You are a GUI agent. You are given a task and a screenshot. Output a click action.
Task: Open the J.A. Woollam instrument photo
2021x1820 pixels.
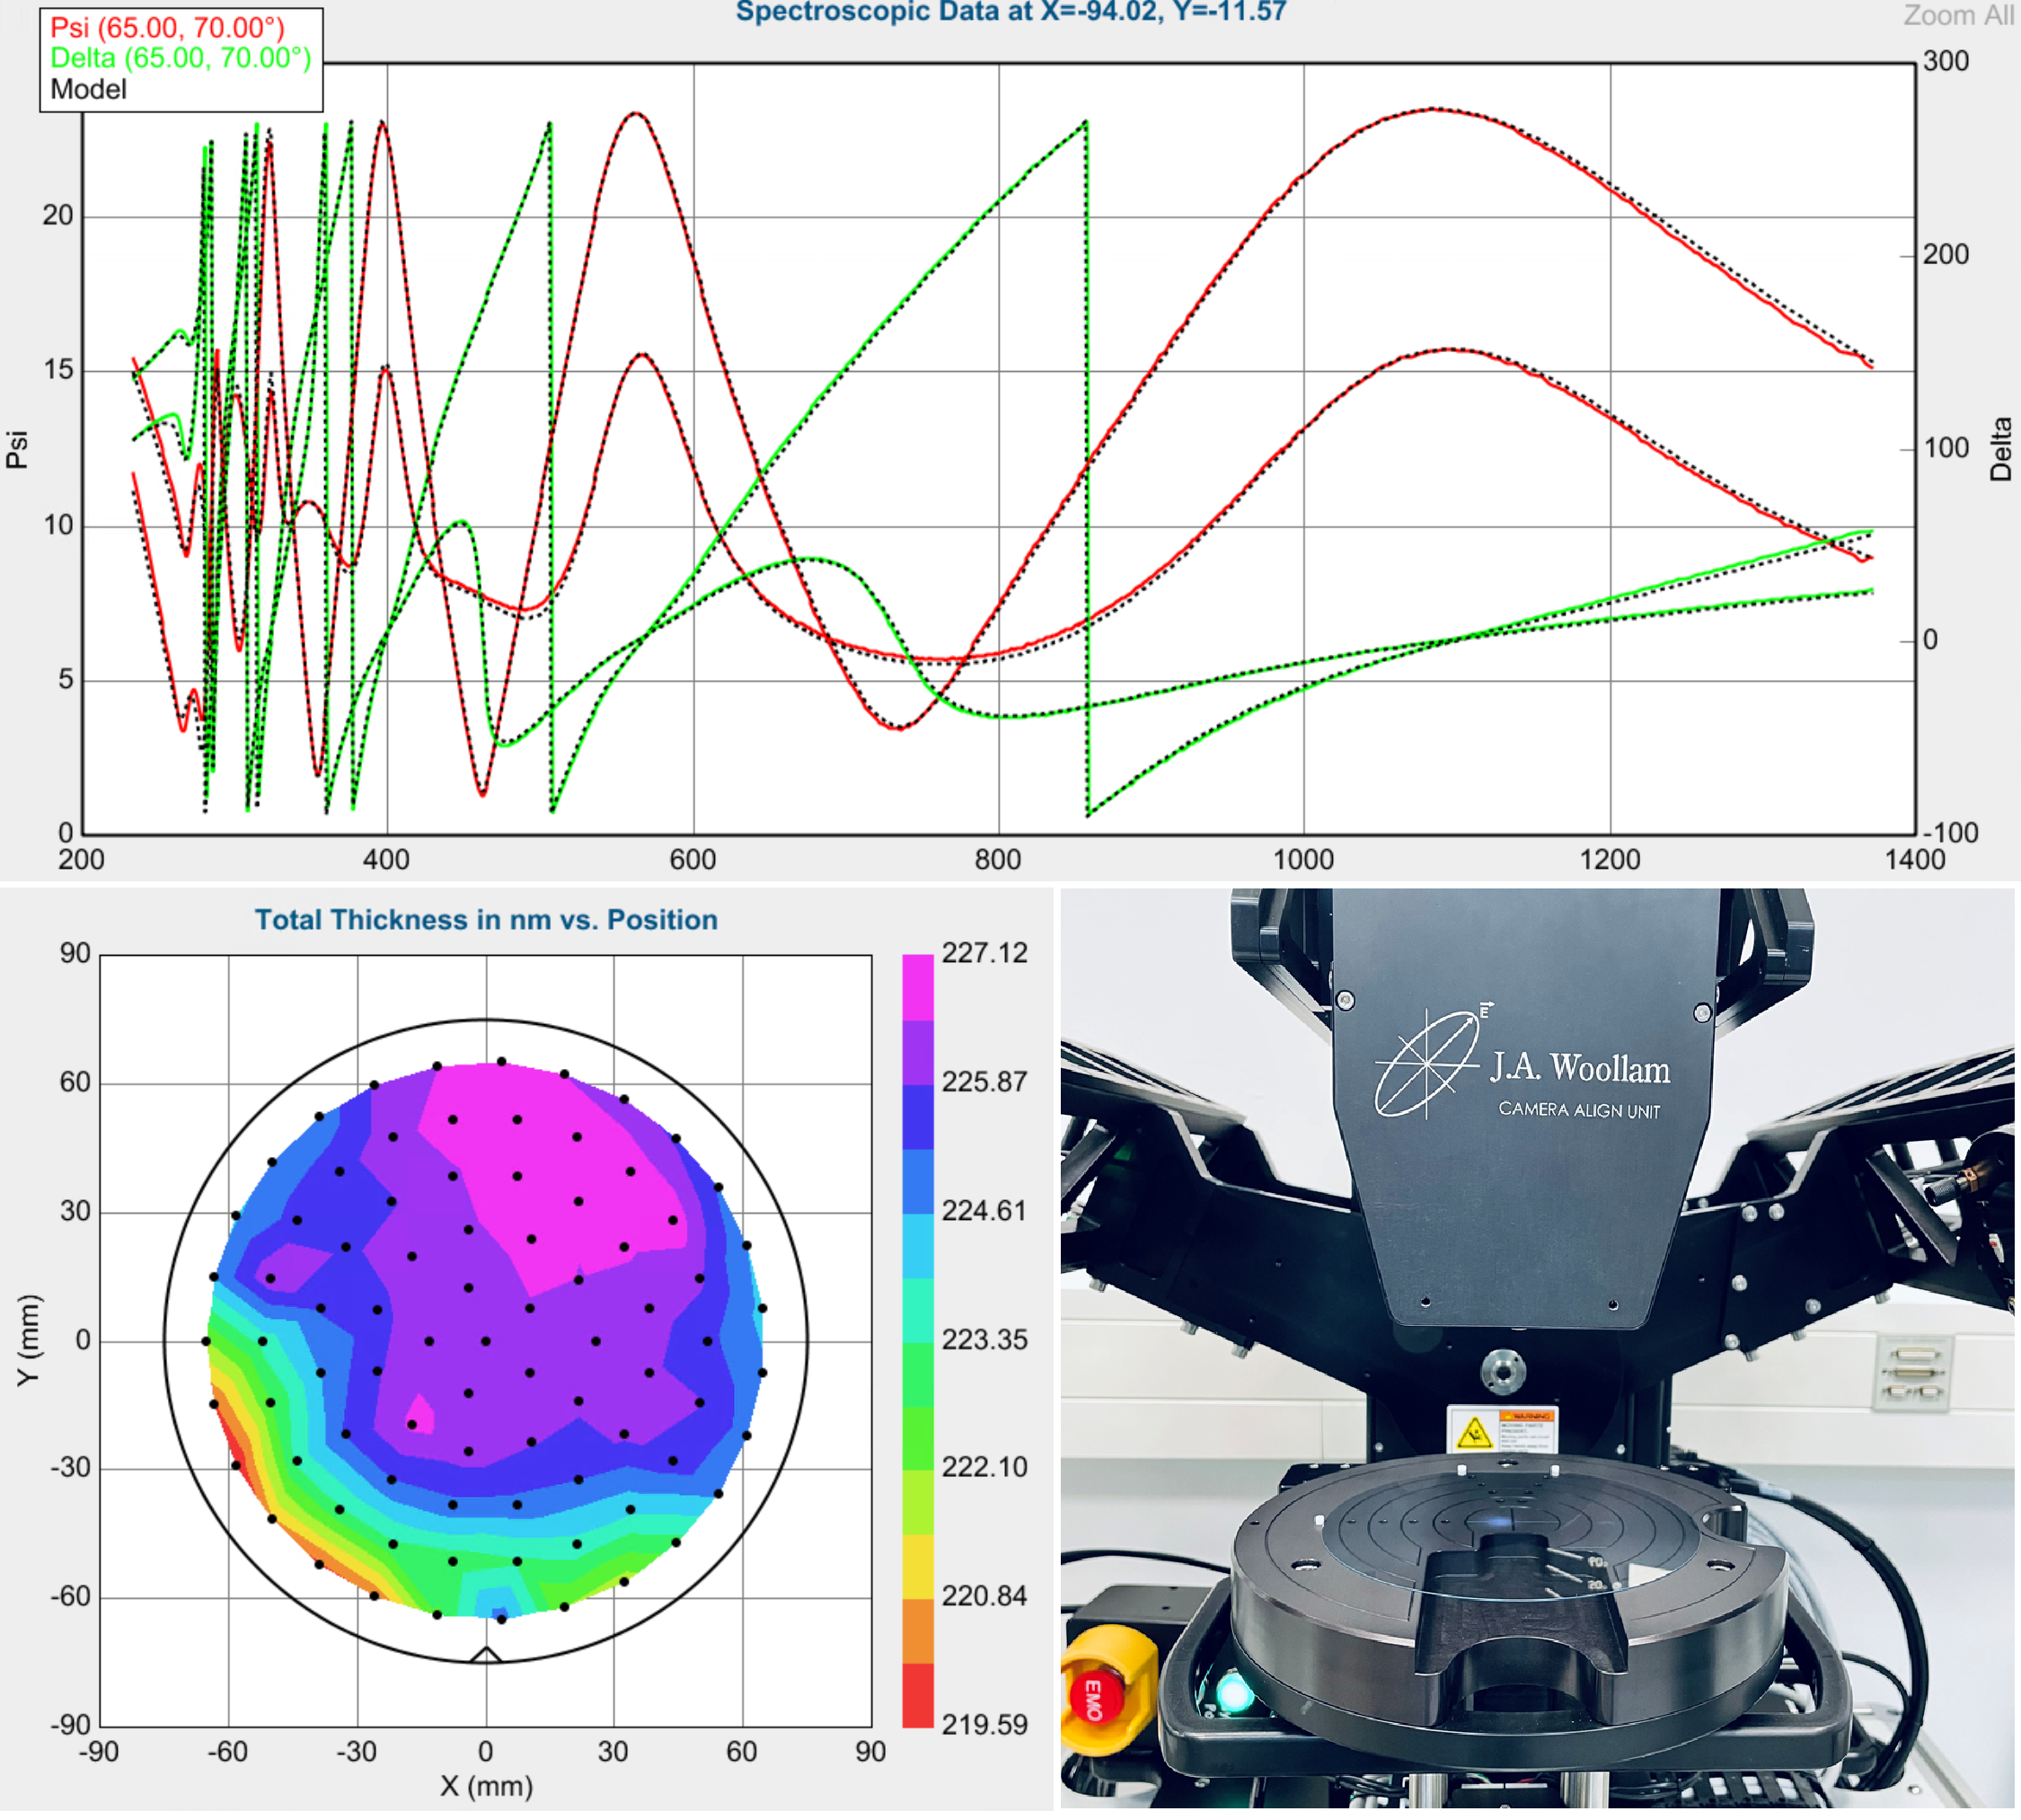(1537, 1349)
